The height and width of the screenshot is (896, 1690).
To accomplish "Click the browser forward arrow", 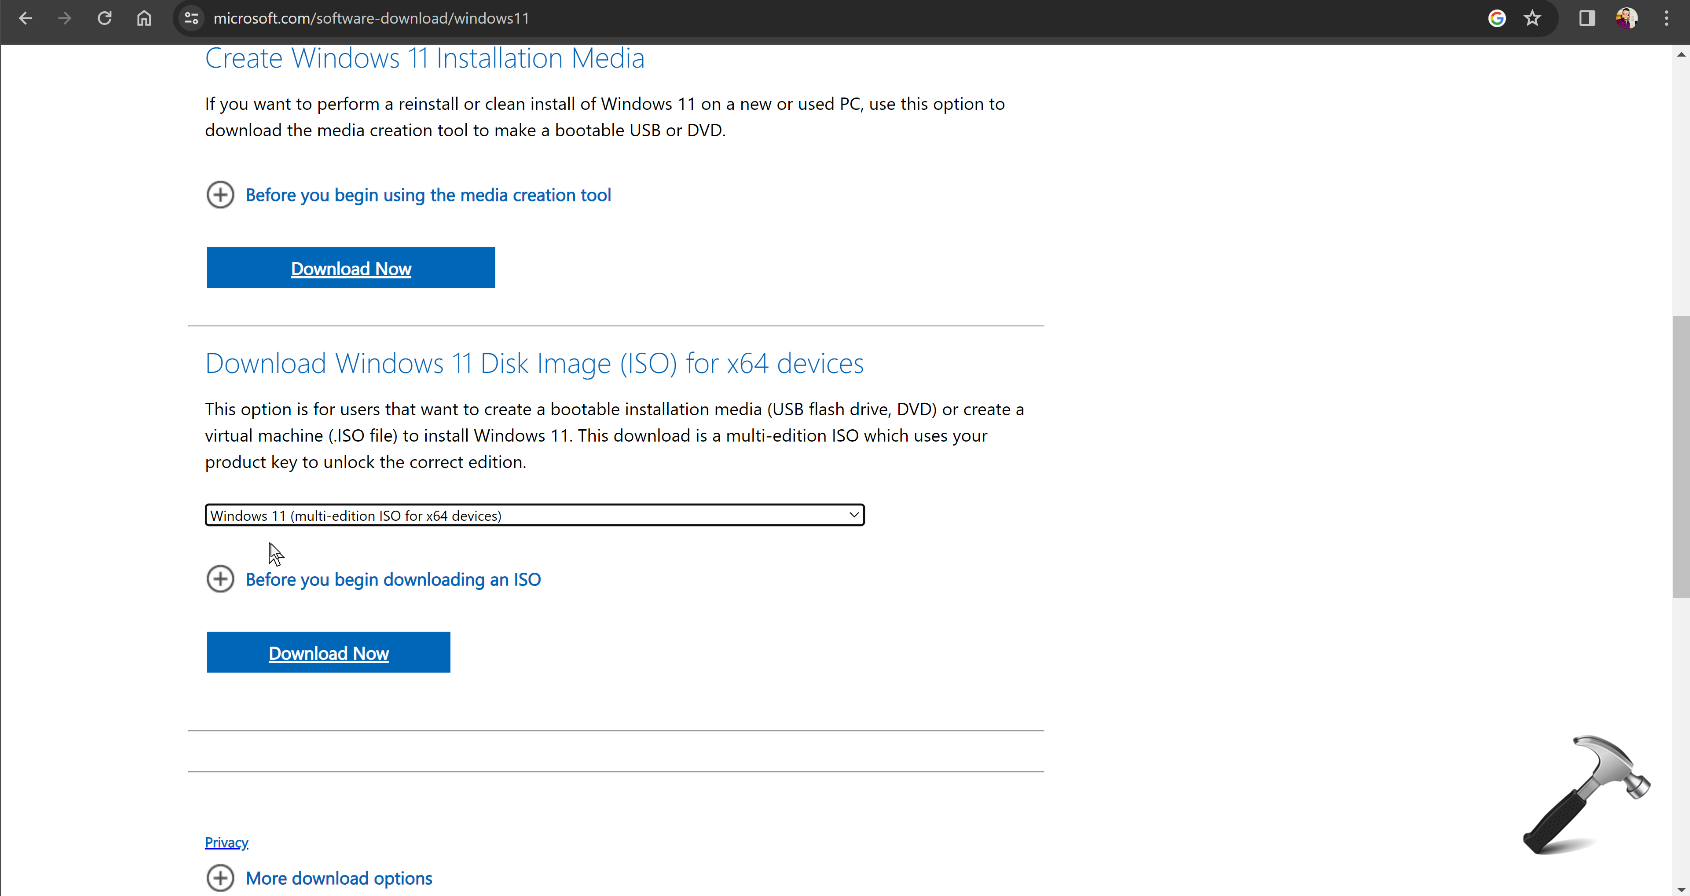I will tap(65, 18).
